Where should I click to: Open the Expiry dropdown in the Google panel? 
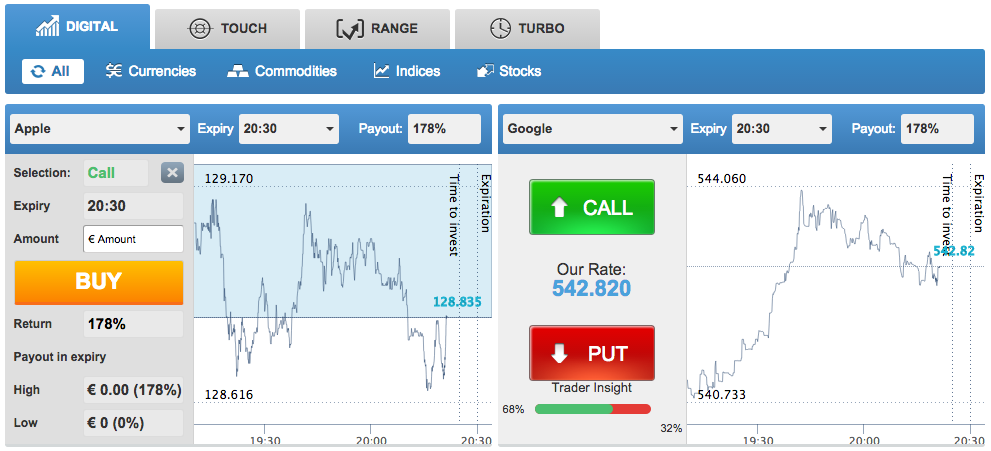(782, 129)
